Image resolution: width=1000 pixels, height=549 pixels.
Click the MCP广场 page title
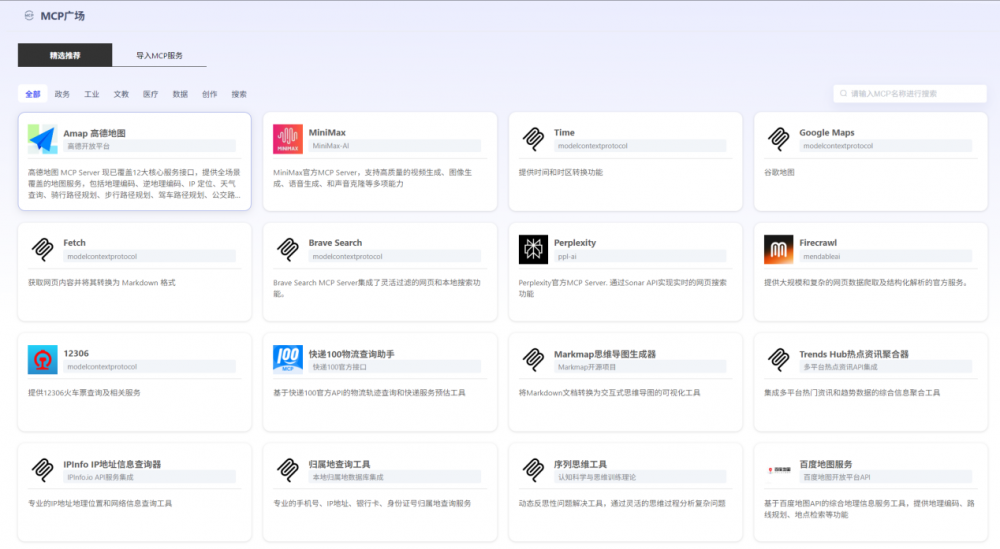click(62, 16)
